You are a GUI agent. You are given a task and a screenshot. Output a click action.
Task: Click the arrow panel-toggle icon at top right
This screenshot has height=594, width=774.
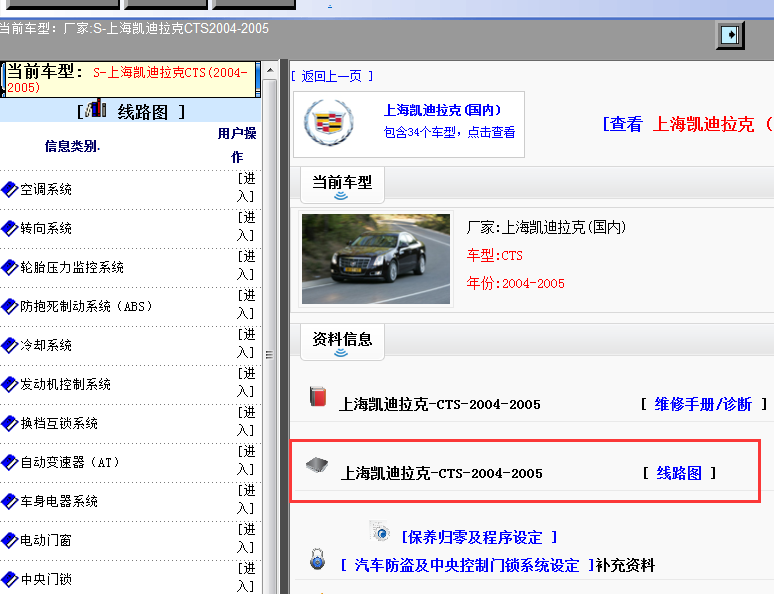(x=730, y=35)
